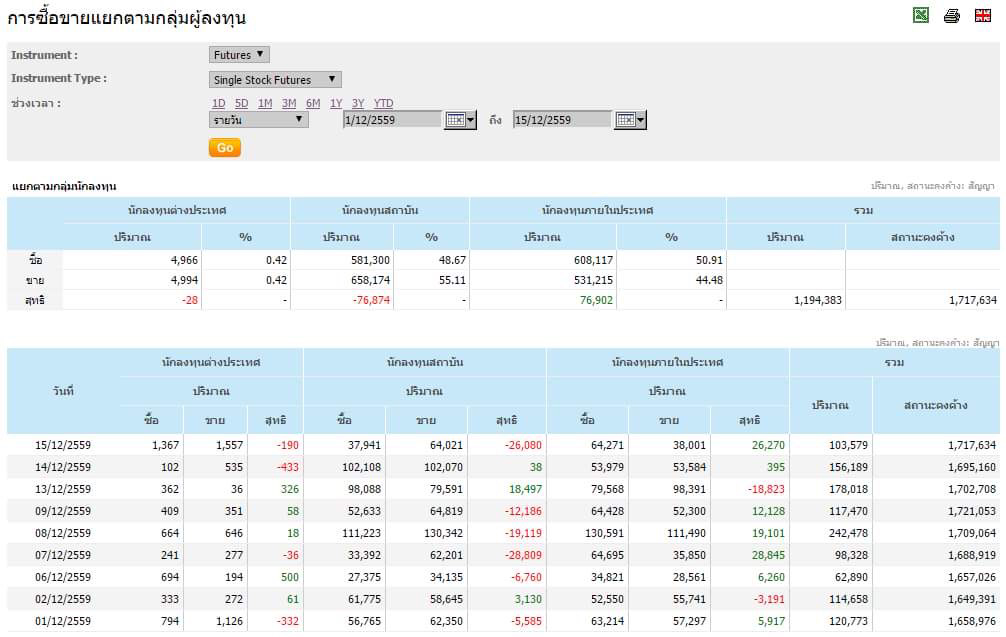This screenshot has height=637, width=1006.
Task: Click foreign net 500 on 06/12/2559
Action: [290, 577]
